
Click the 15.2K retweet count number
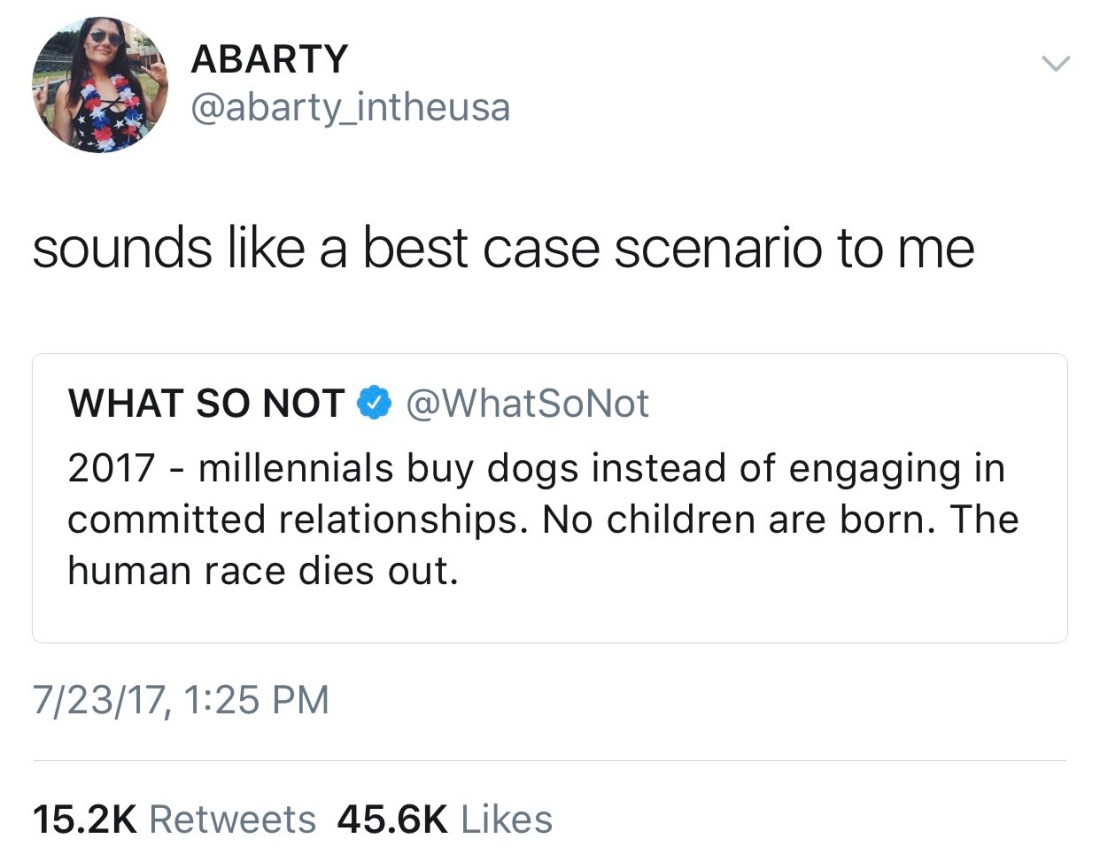point(85,820)
